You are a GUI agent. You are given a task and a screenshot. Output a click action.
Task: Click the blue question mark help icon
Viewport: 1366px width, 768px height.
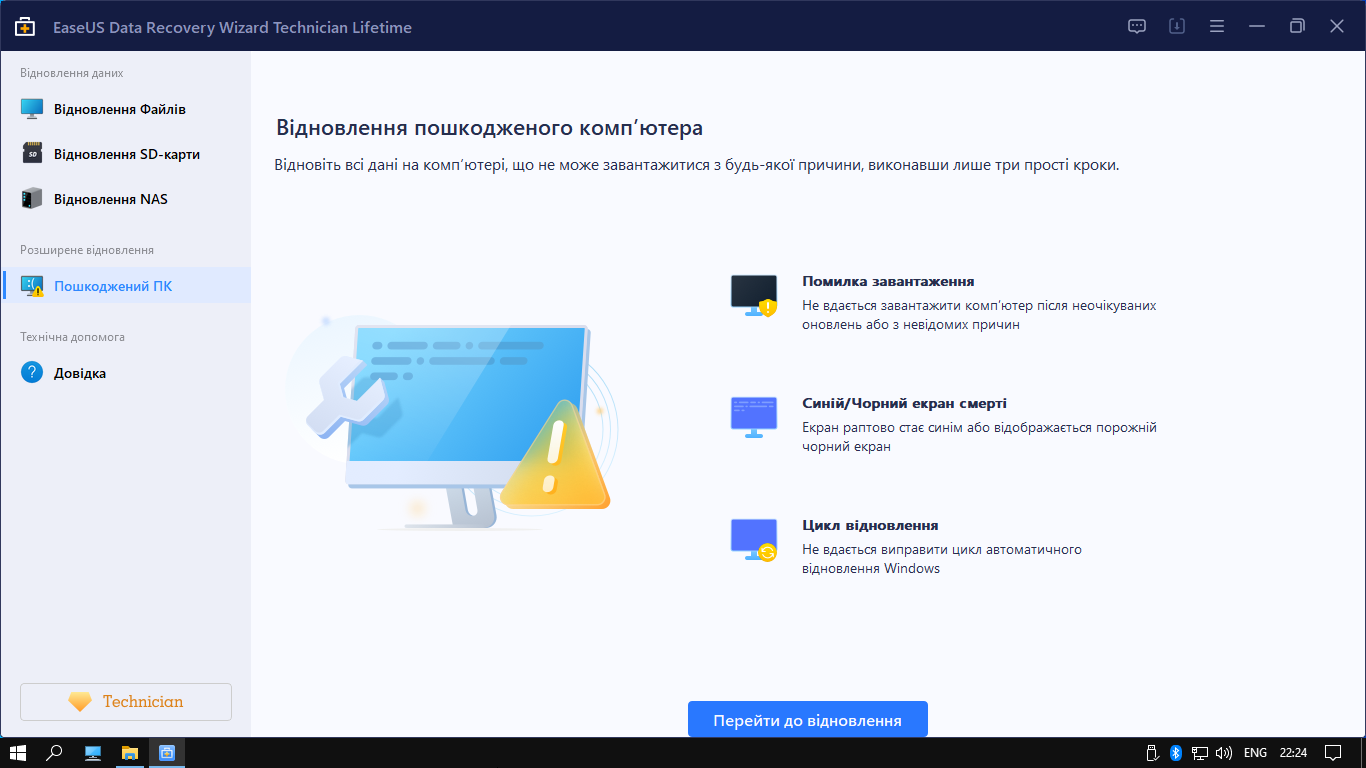[32, 373]
